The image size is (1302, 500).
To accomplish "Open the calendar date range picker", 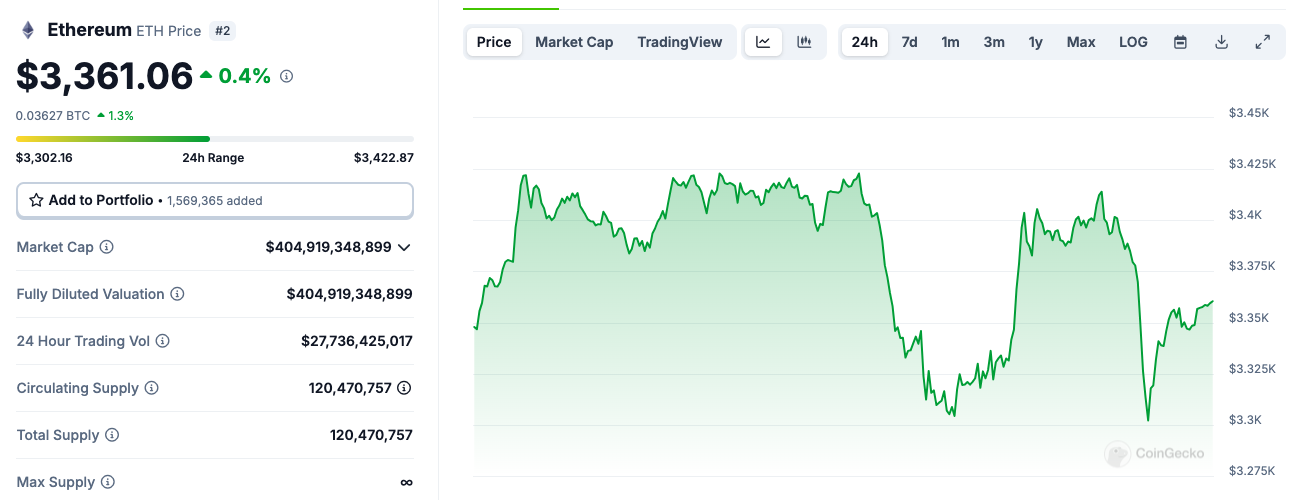I will click(1180, 42).
